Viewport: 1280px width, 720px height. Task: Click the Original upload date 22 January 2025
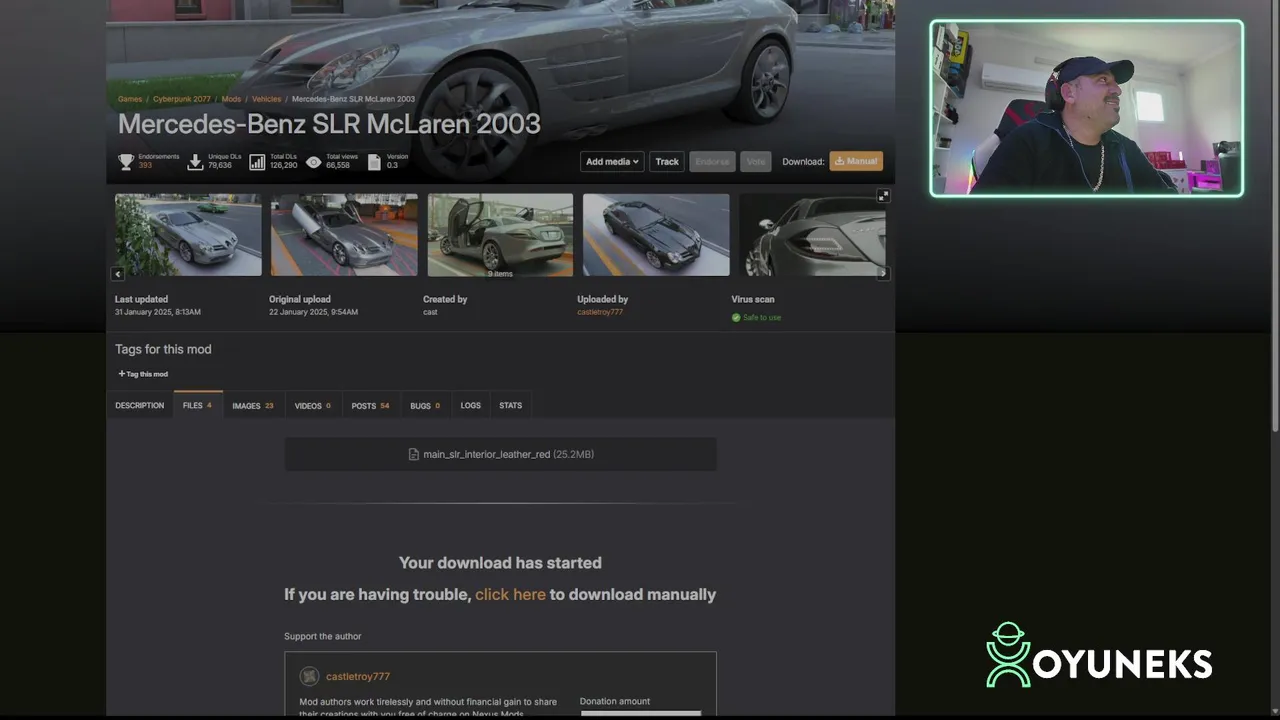click(313, 312)
